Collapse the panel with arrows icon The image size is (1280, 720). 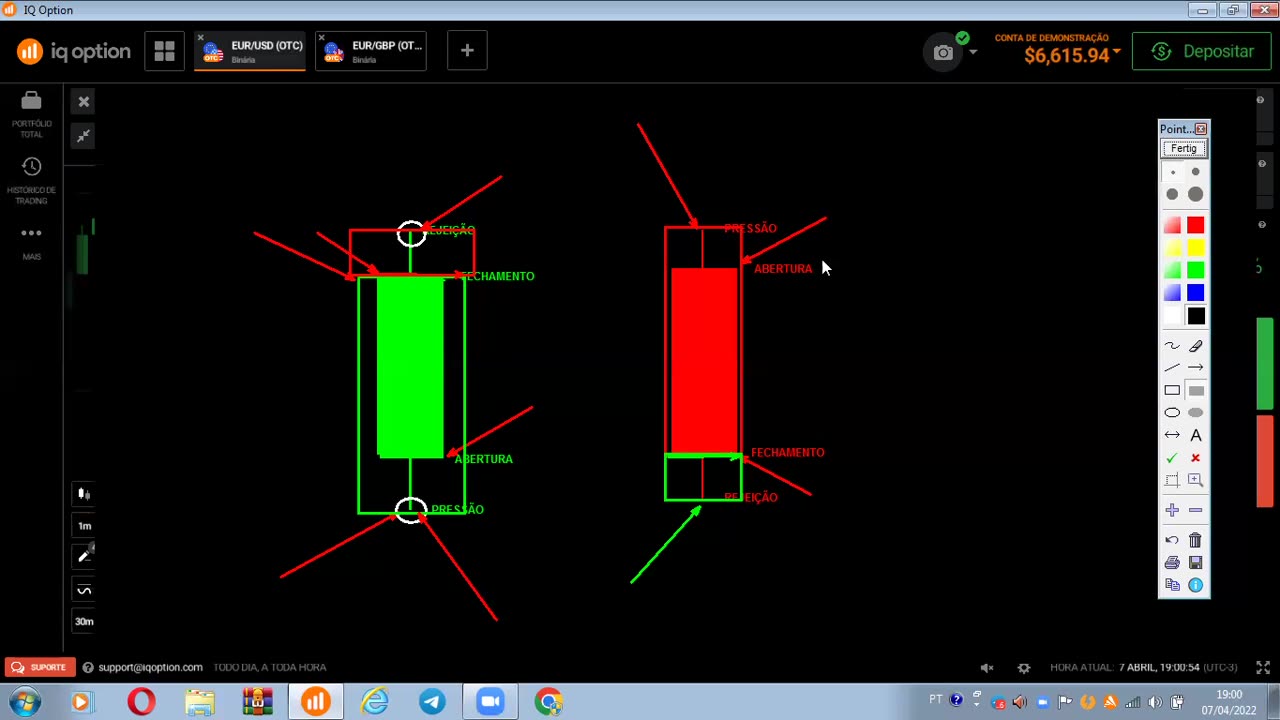pyautogui.click(x=84, y=136)
